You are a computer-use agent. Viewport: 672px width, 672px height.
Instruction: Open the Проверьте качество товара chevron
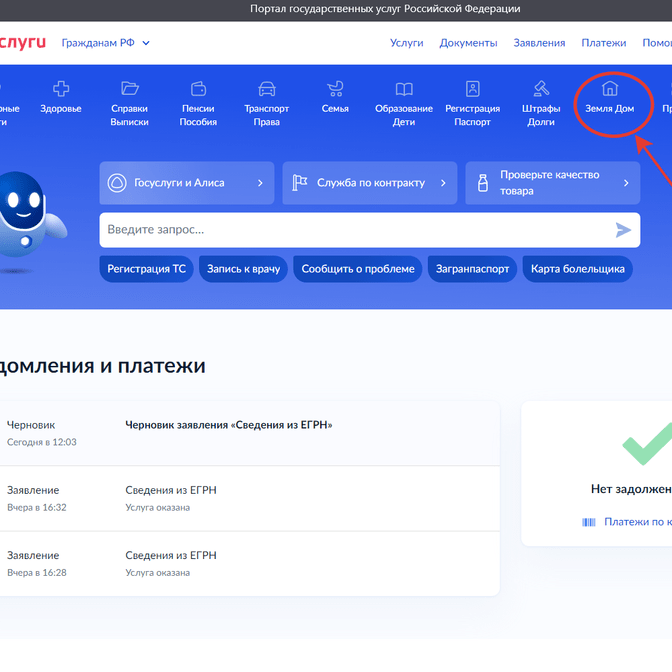coord(626,183)
